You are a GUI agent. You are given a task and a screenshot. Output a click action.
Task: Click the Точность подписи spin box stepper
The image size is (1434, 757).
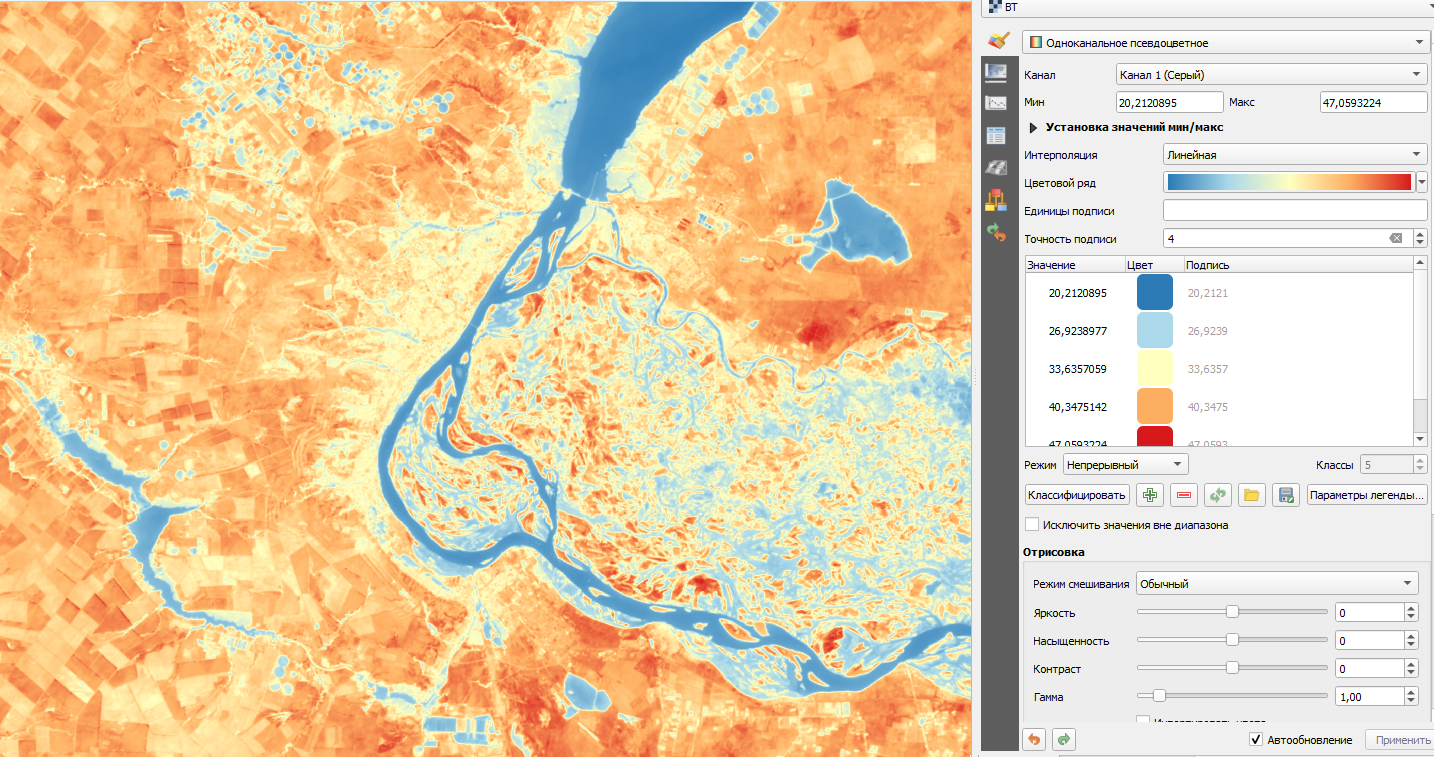tap(1420, 238)
